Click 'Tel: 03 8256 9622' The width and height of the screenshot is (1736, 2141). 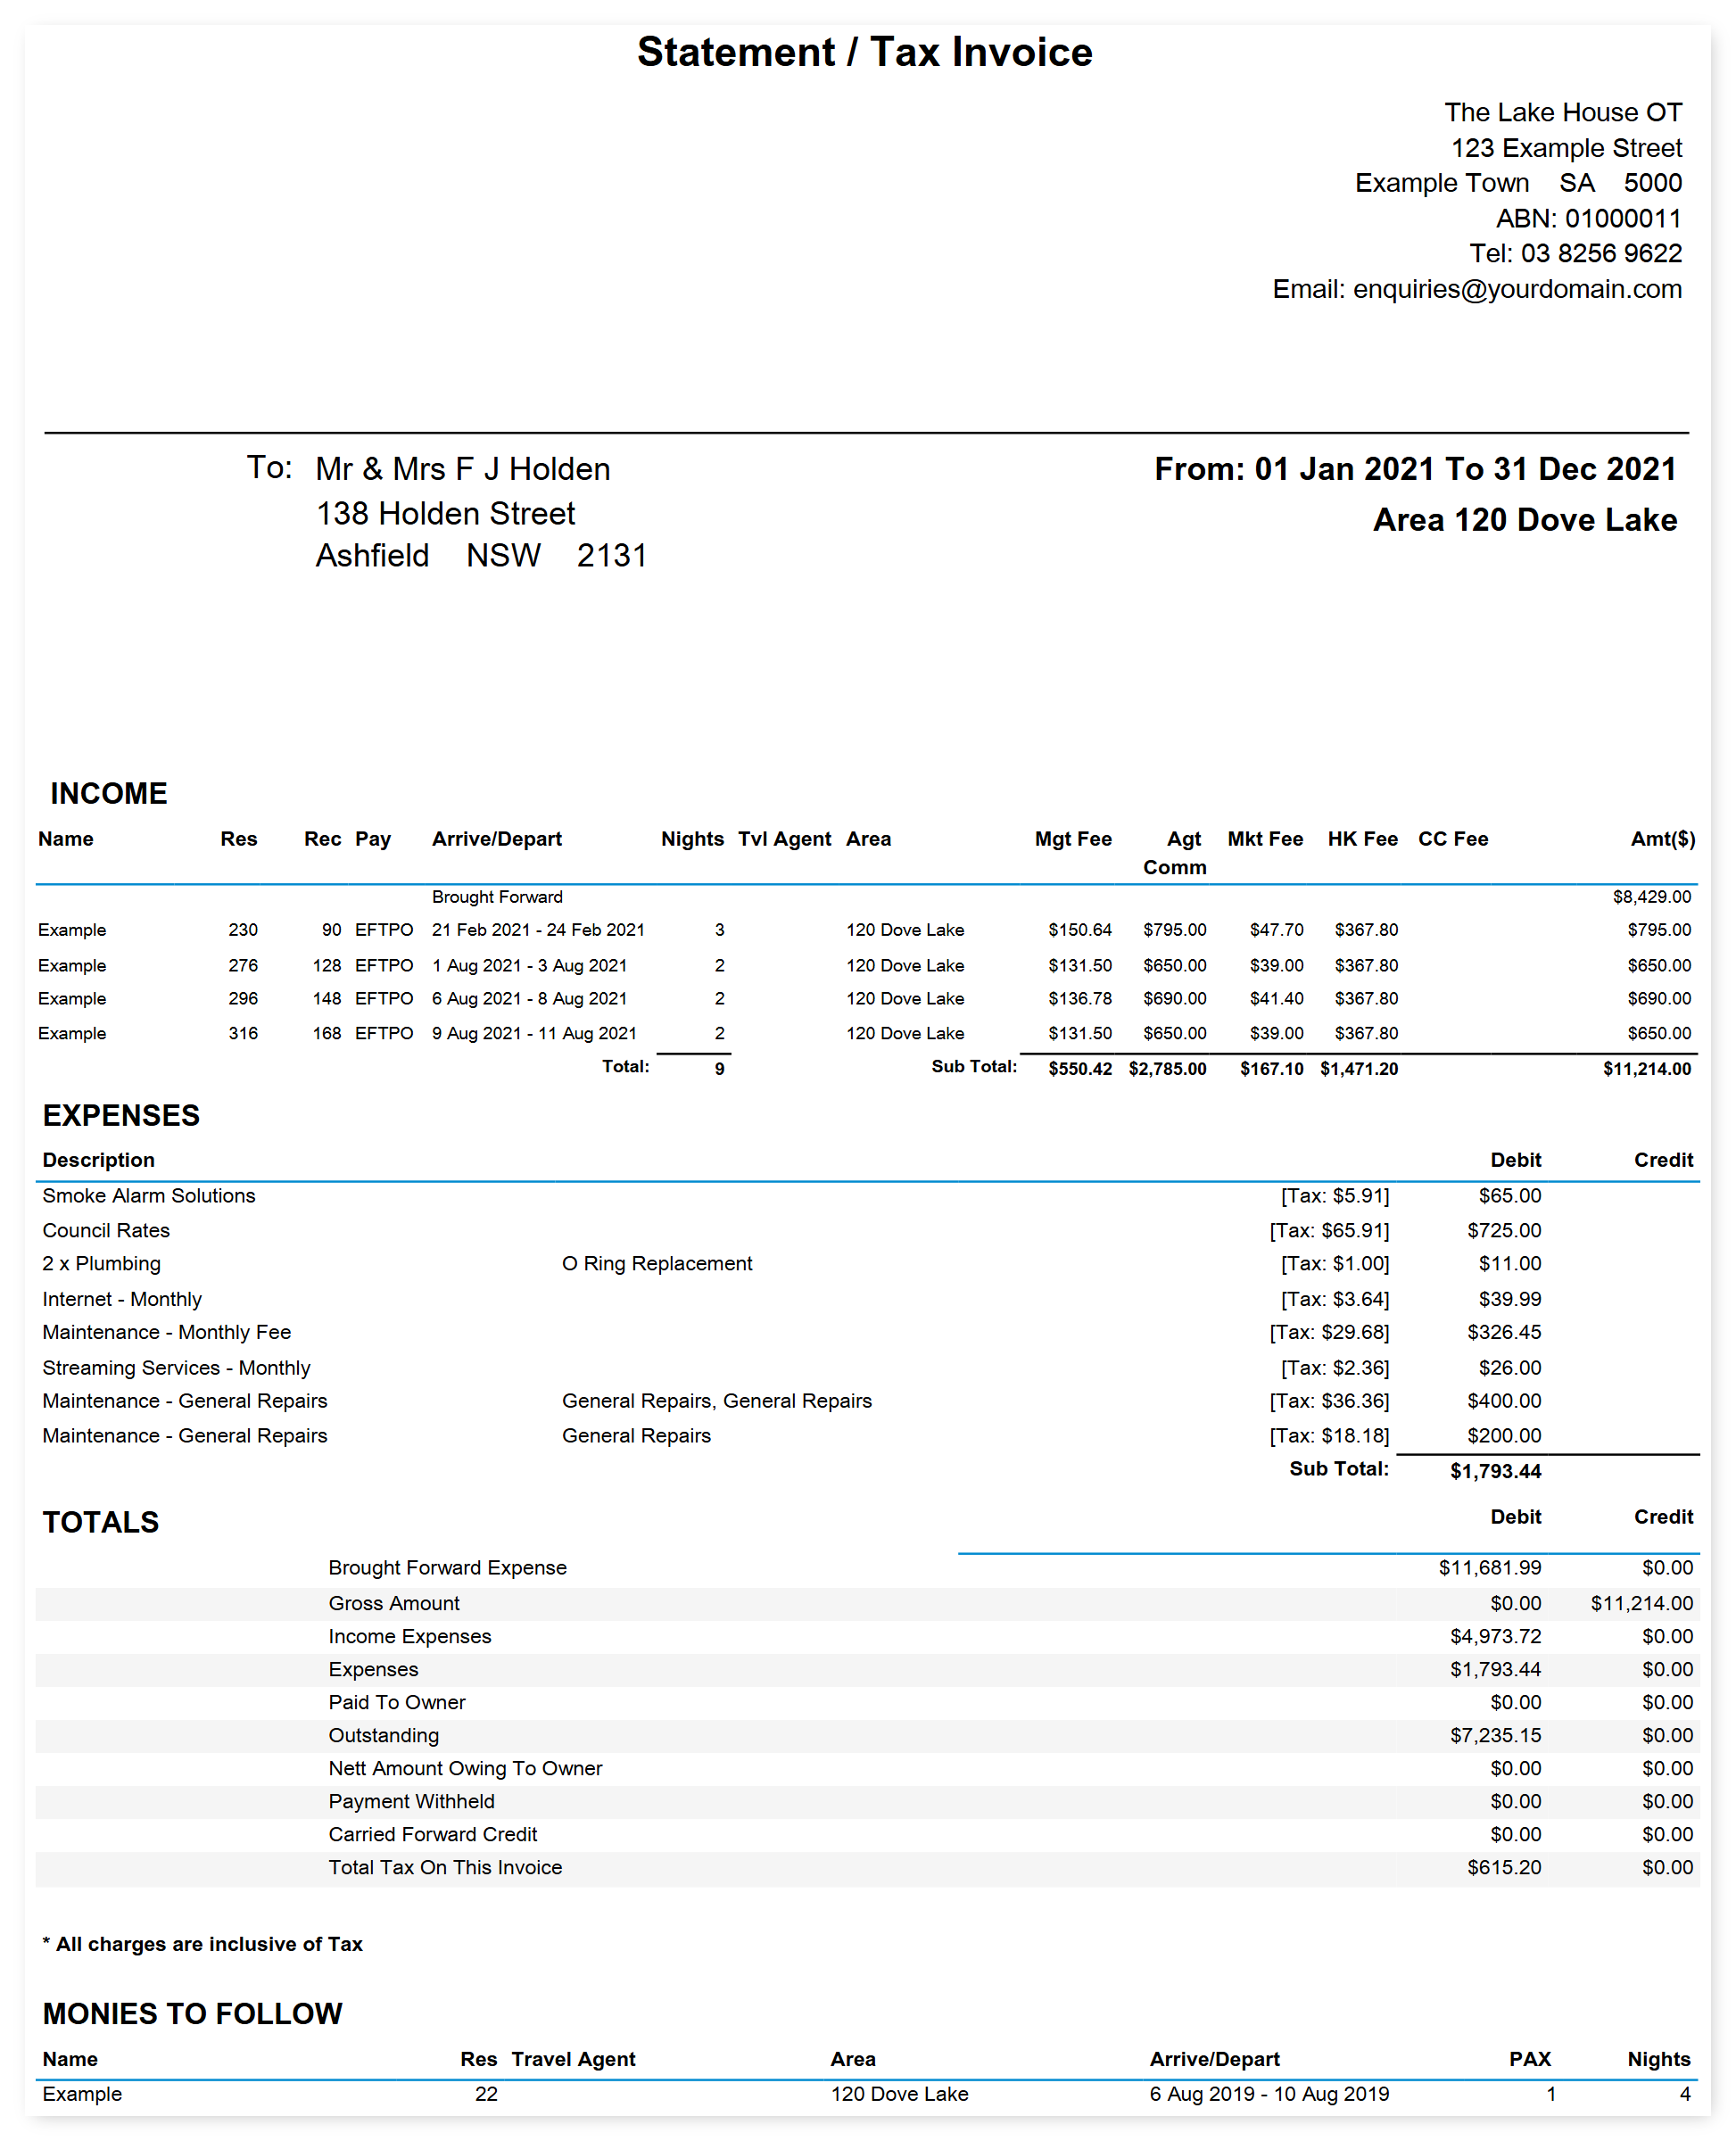coord(1575,253)
